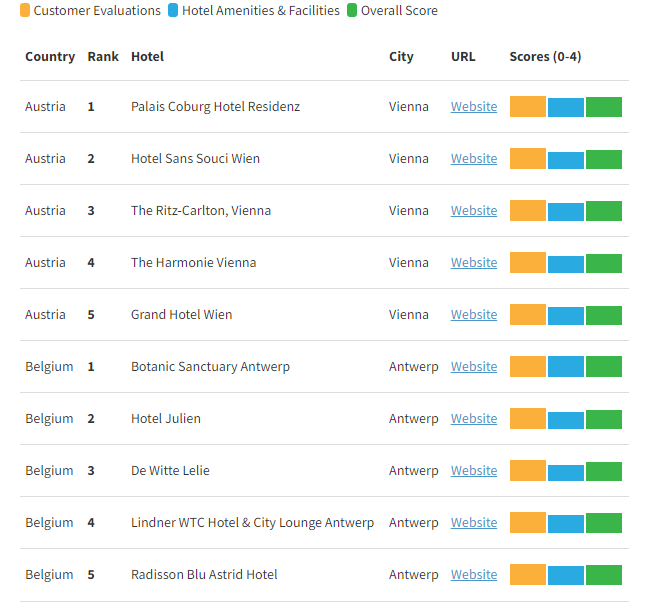Visit The Ritz-Carlton, Vienna website link
The width and height of the screenshot is (653, 603).
click(x=473, y=211)
